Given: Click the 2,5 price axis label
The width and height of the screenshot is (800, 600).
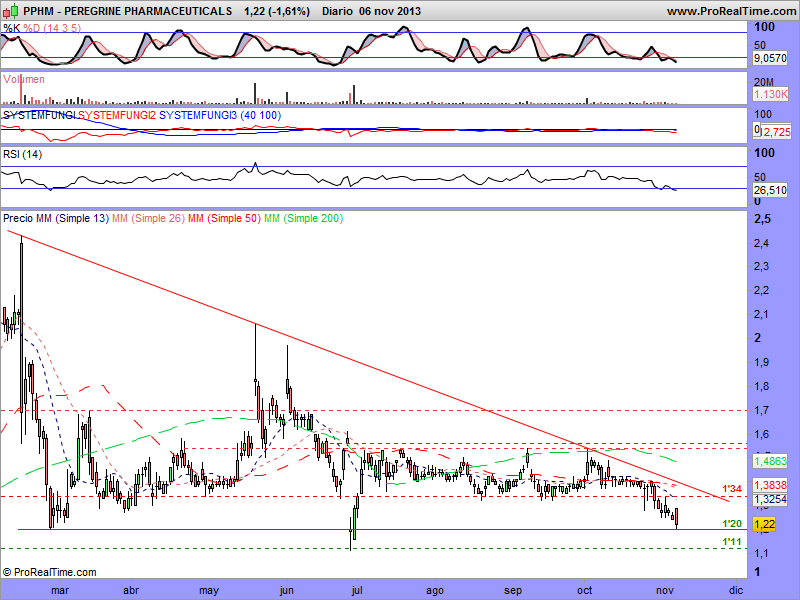Looking at the screenshot, I should [x=762, y=219].
